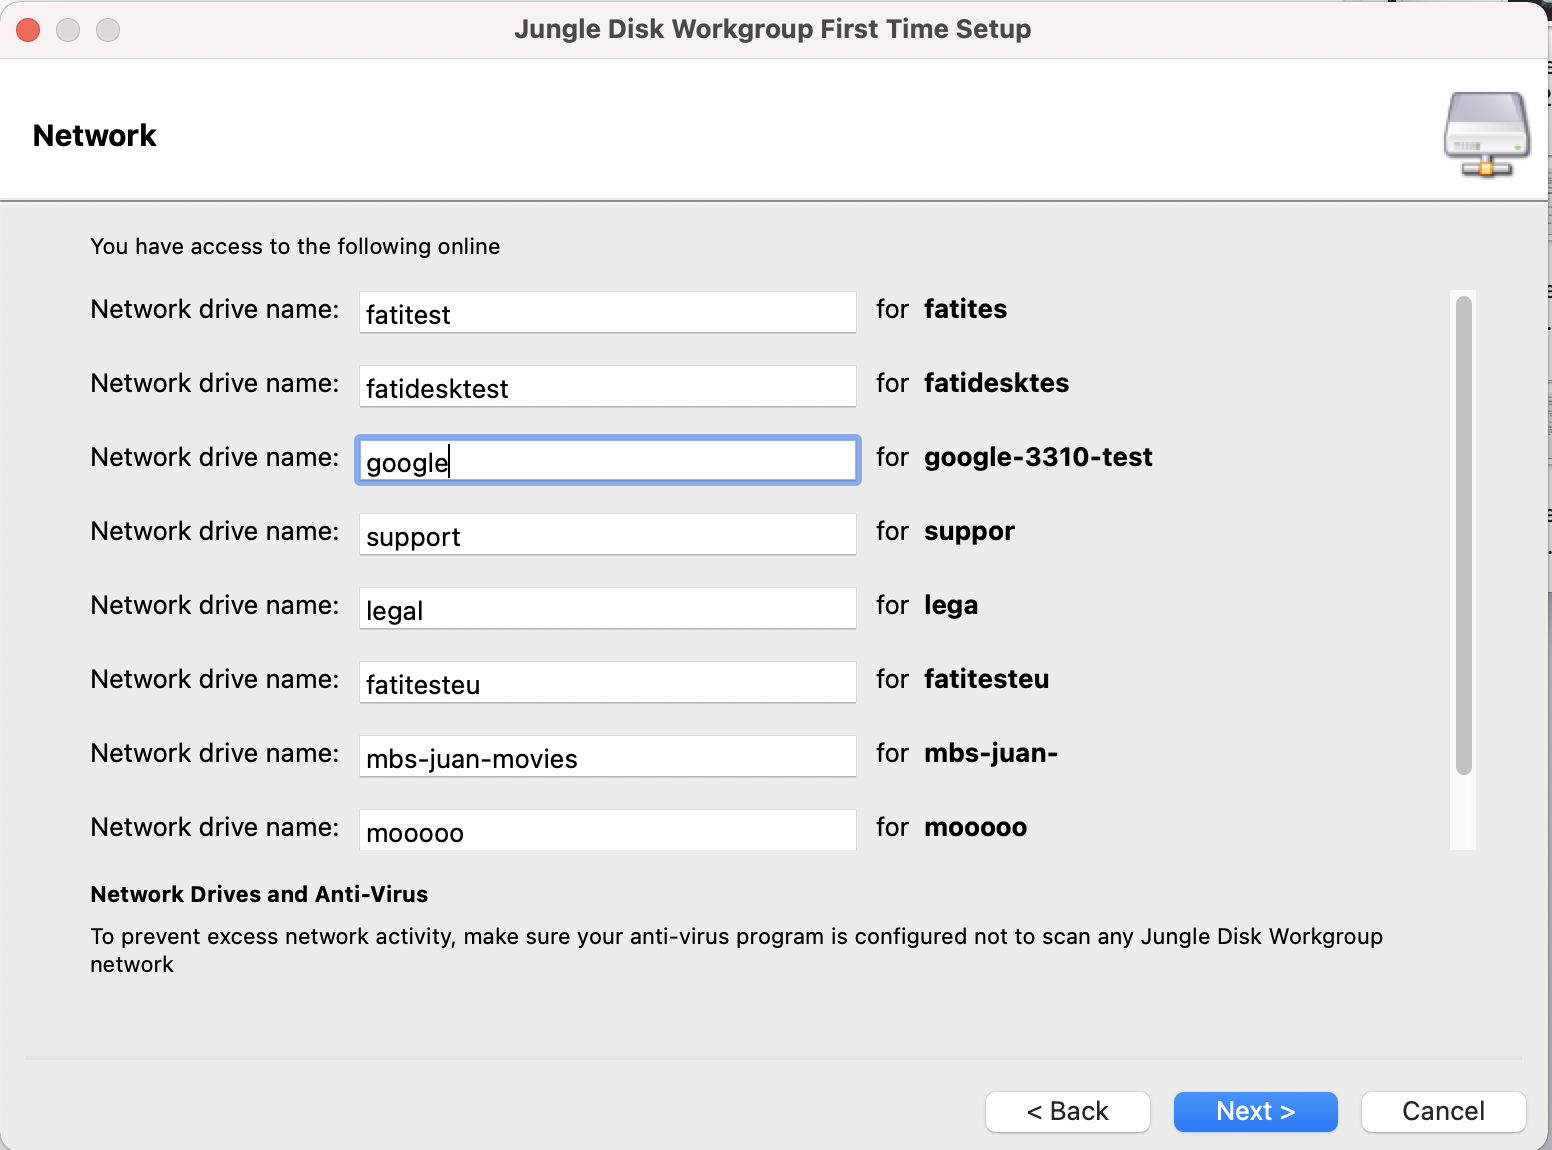
Task: Click 'You have access to the following online' text
Action: [295, 246]
